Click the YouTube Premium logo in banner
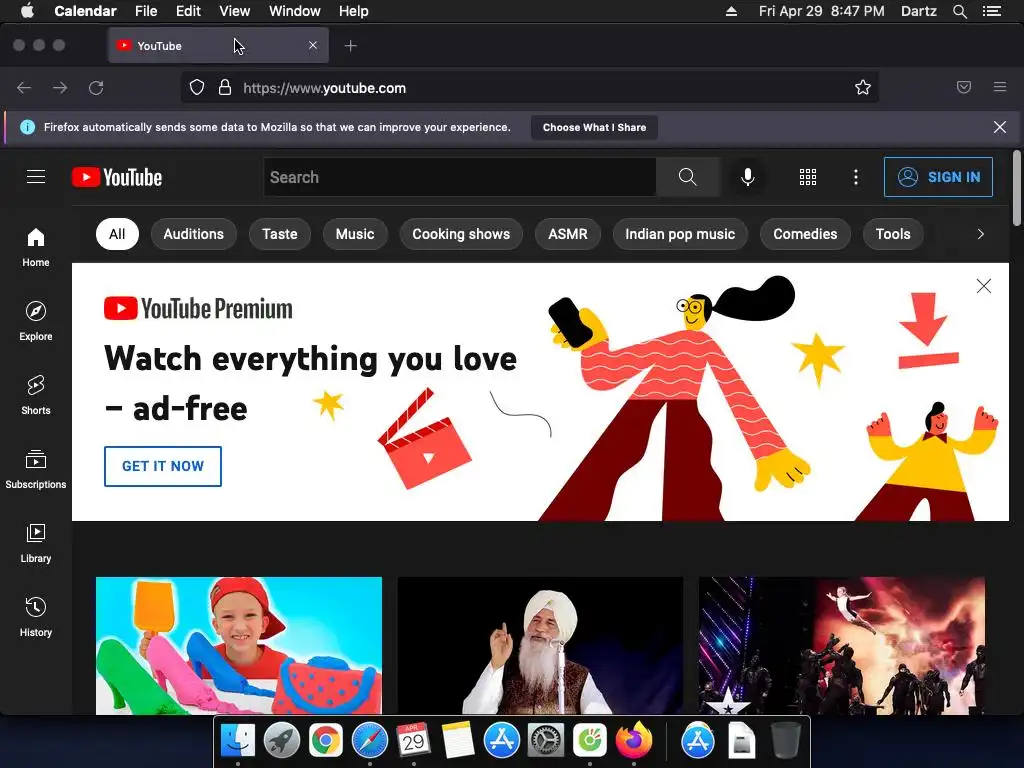This screenshot has width=1024, height=768. click(198, 308)
